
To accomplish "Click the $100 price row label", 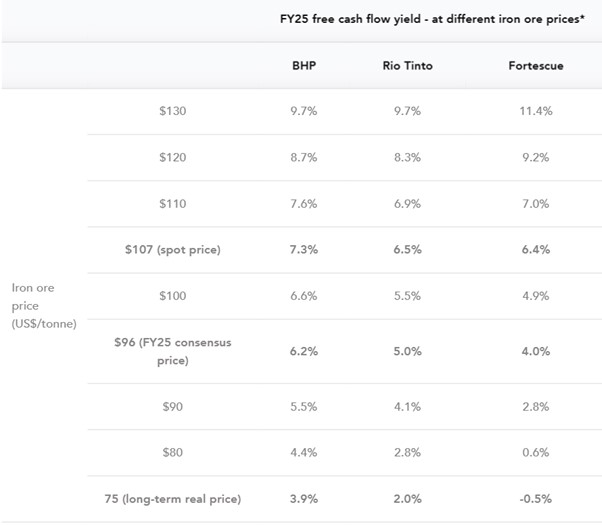I will point(173,296).
